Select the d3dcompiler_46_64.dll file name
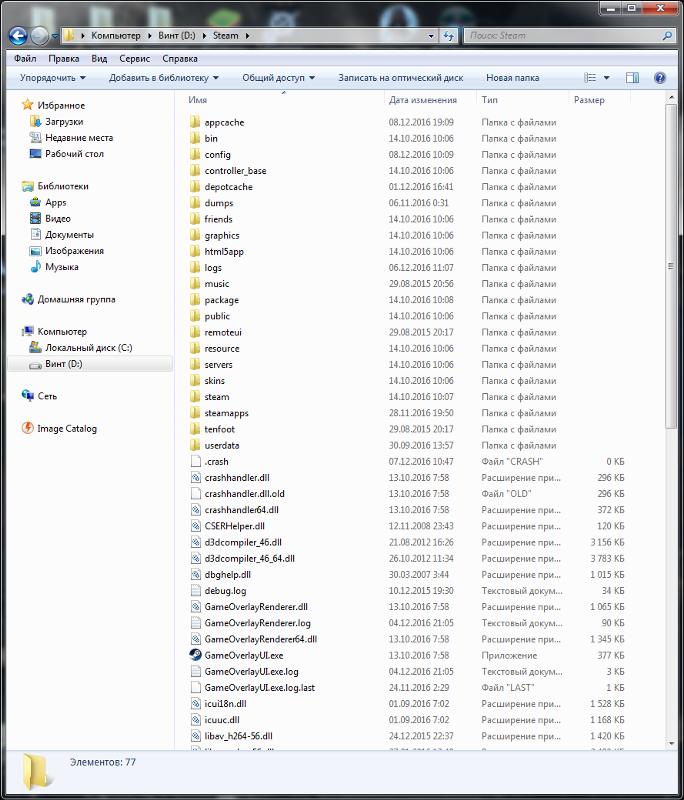The height and width of the screenshot is (800, 684). point(250,558)
